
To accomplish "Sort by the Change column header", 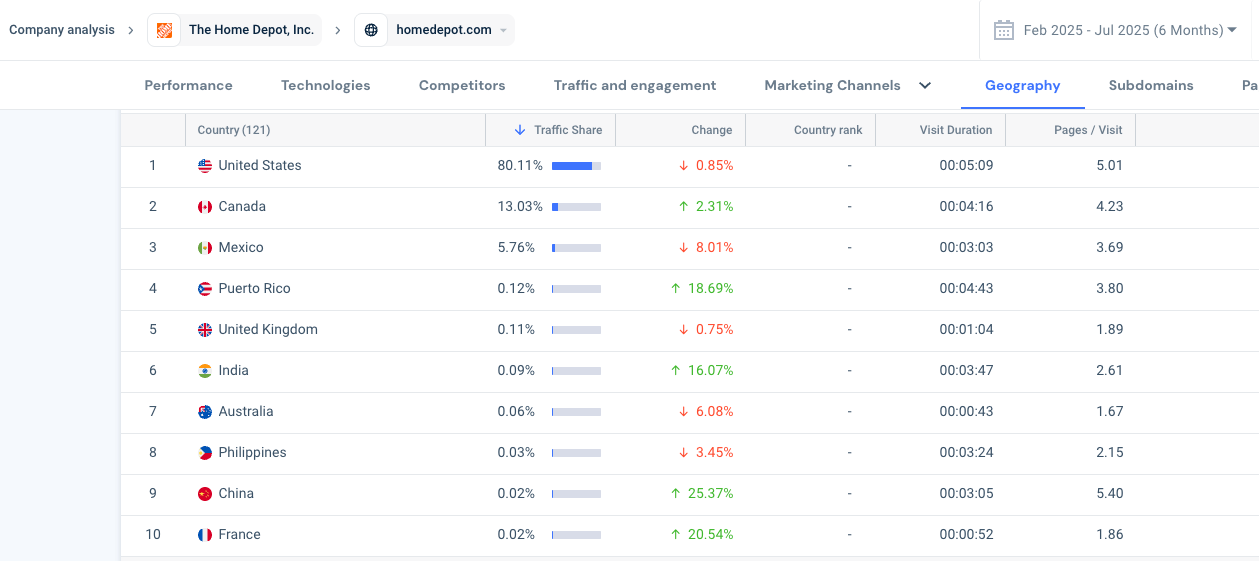I will coord(712,130).
